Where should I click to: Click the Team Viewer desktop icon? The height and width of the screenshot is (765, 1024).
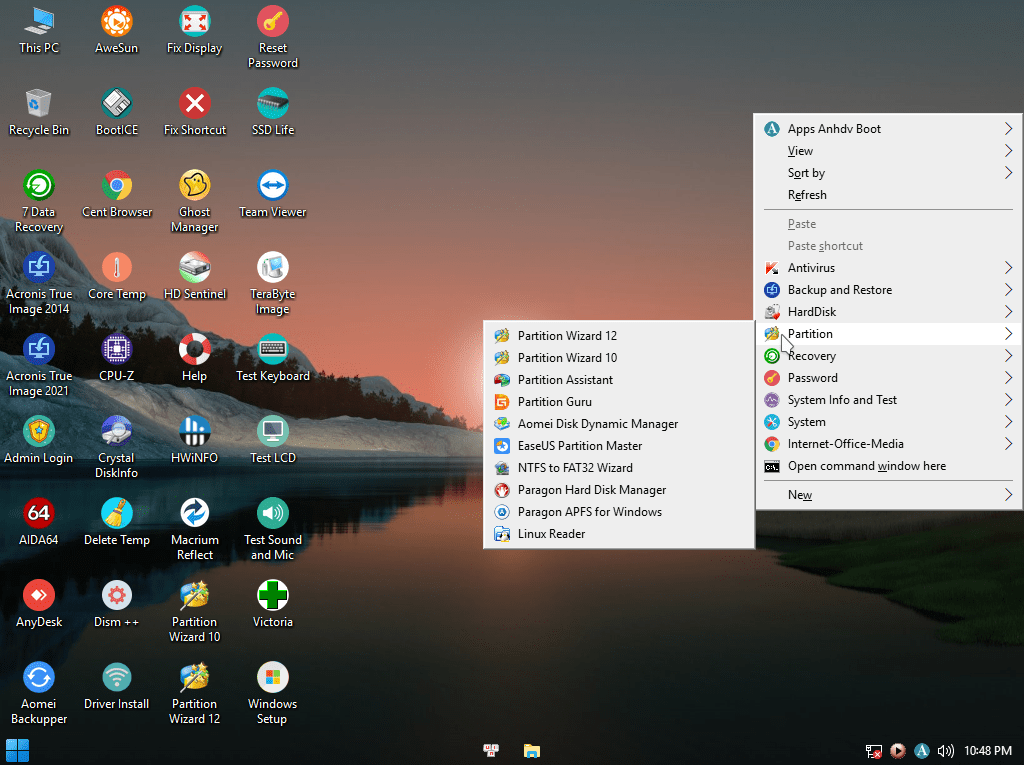[273, 194]
